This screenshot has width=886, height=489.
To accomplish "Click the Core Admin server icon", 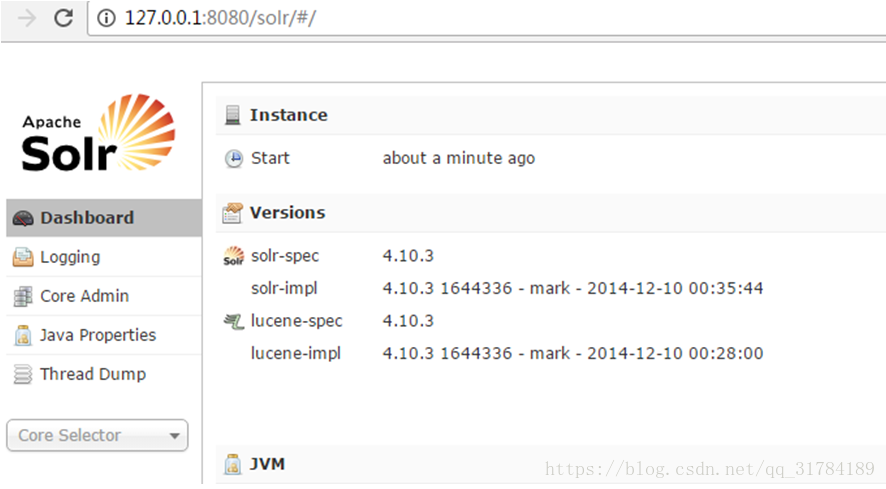I will coord(23,296).
